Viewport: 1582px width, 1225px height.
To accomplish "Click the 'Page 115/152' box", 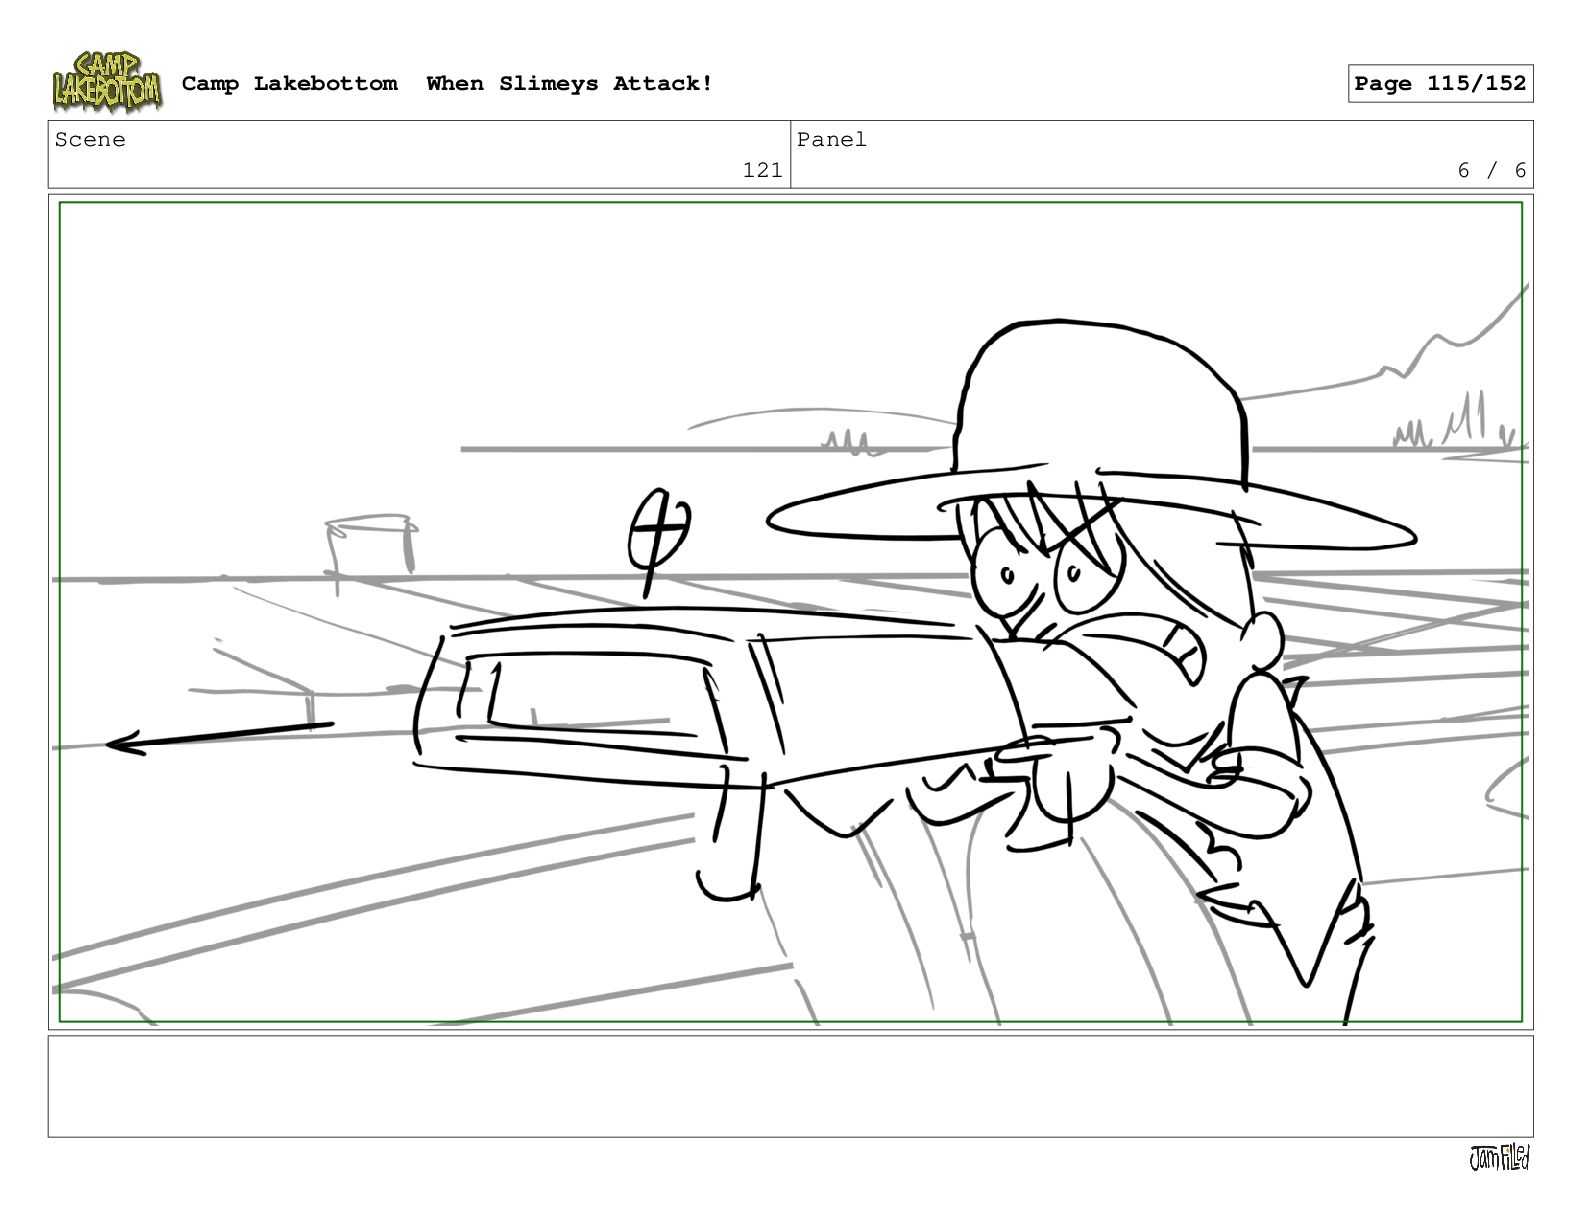I will [x=1440, y=84].
